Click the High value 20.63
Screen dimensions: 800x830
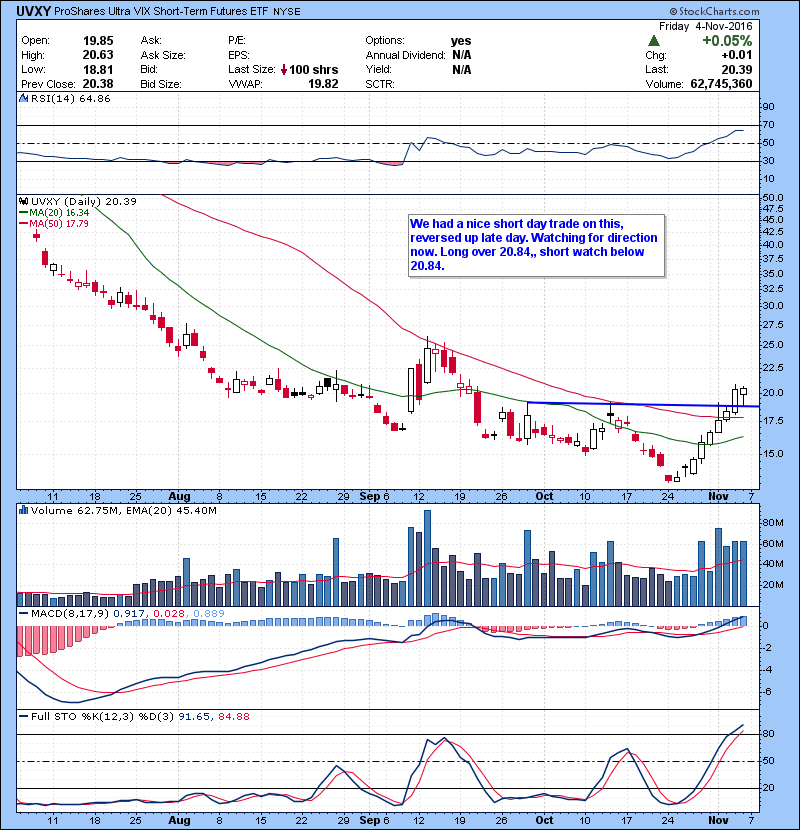(x=98, y=55)
